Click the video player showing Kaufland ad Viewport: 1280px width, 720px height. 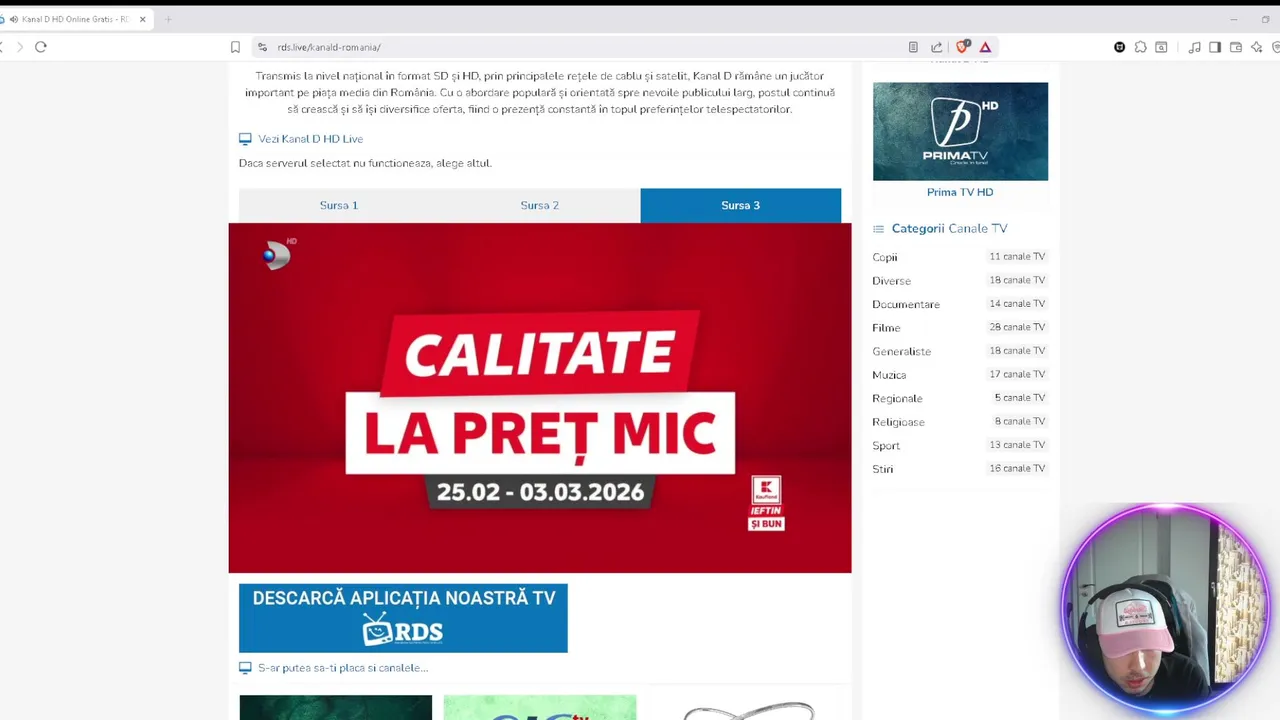tap(540, 398)
